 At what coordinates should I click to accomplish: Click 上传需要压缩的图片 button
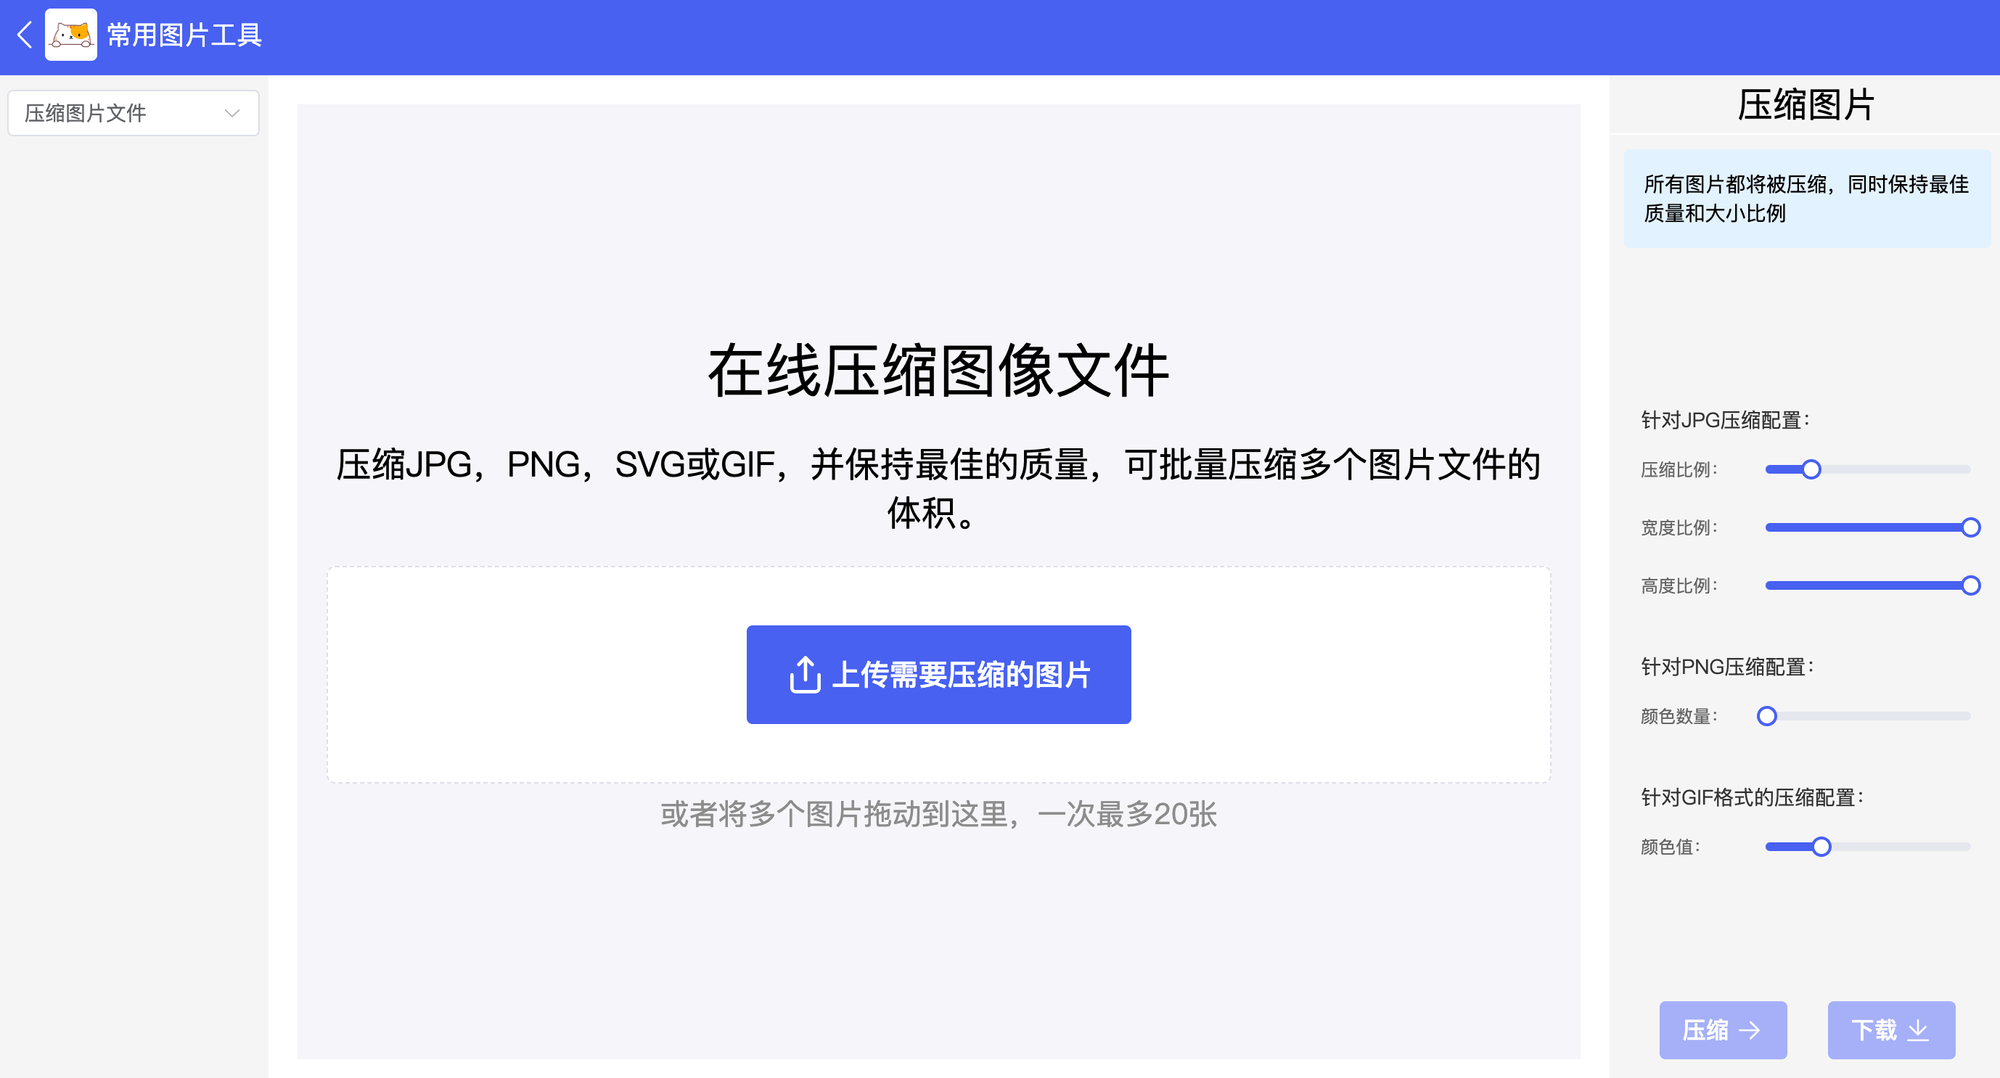pyautogui.click(x=938, y=675)
